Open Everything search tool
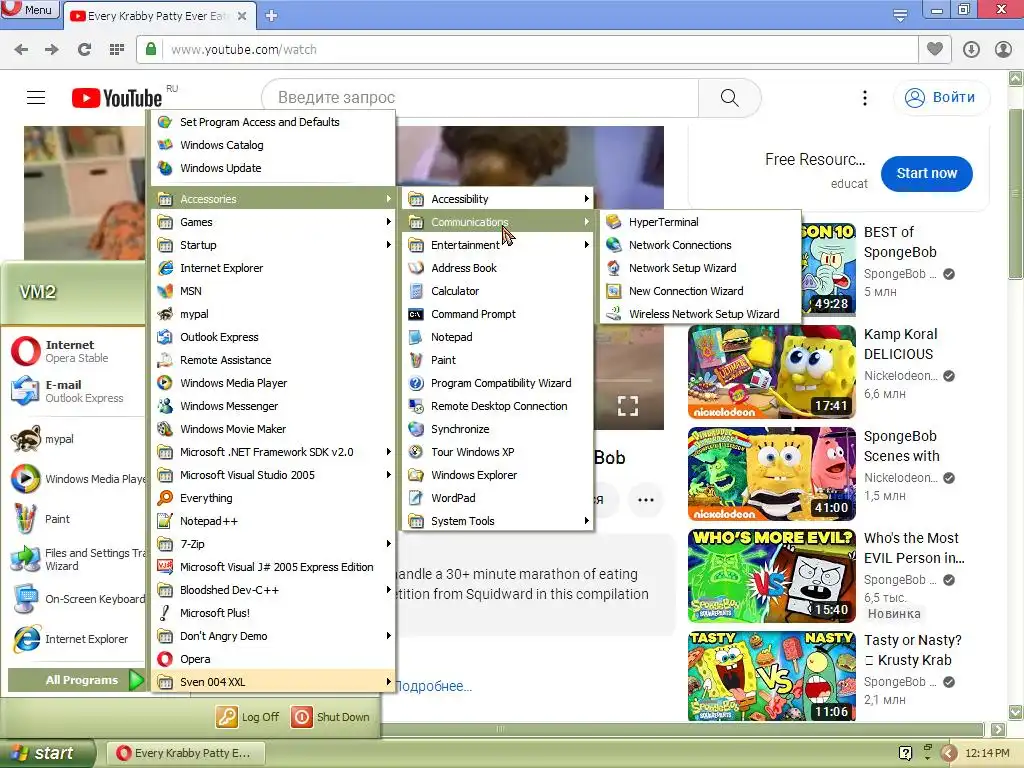Screen dimensions: 1024x768 (274, 498)
